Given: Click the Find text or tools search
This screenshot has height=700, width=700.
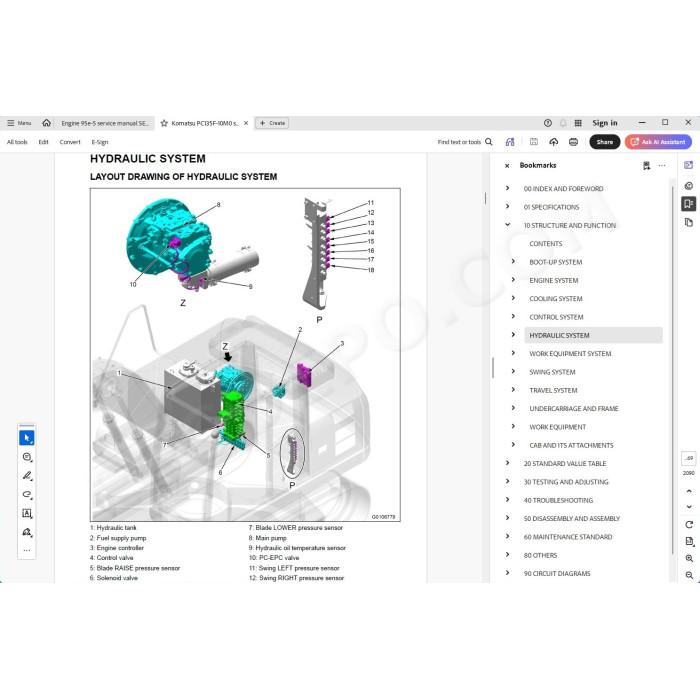Looking at the screenshot, I should tap(465, 142).
